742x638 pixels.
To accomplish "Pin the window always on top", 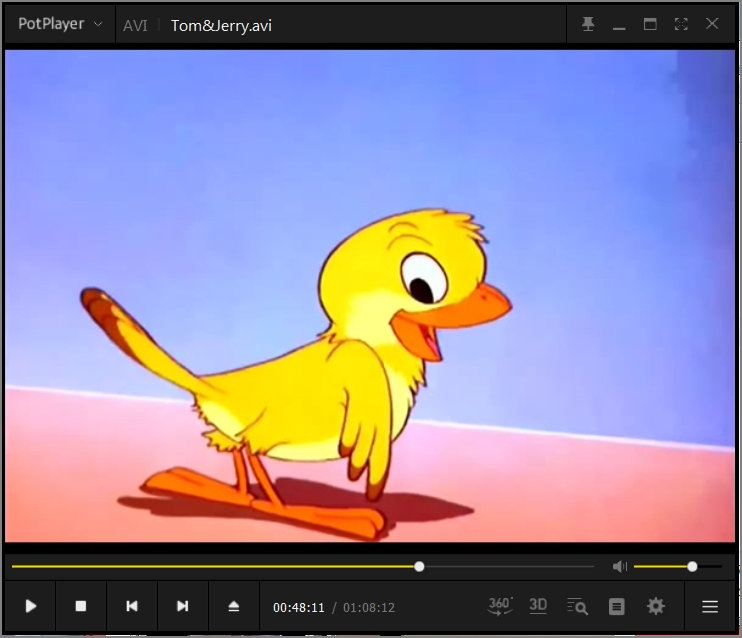I will (x=588, y=24).
